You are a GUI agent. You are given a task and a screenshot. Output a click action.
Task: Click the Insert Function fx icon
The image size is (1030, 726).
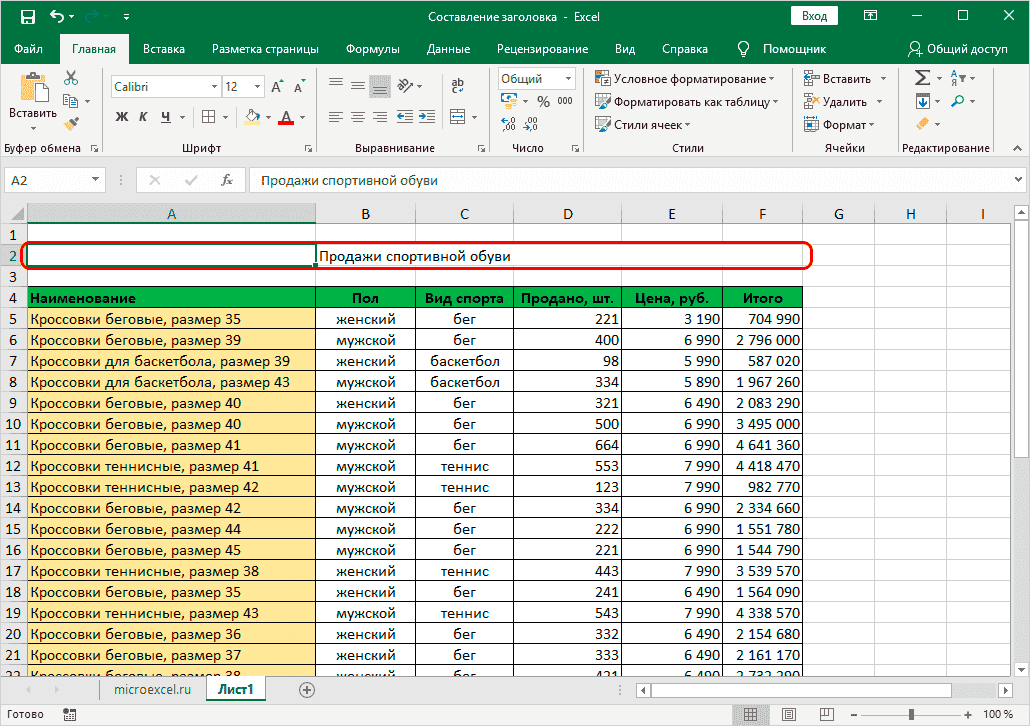pos(227,180)
